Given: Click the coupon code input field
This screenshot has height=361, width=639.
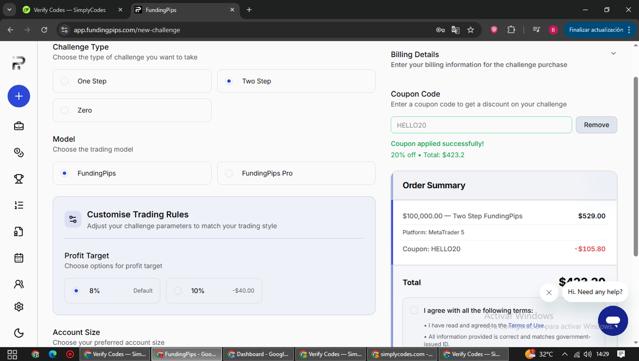Looking at the screenshot, I should click(x=481, y=125).
